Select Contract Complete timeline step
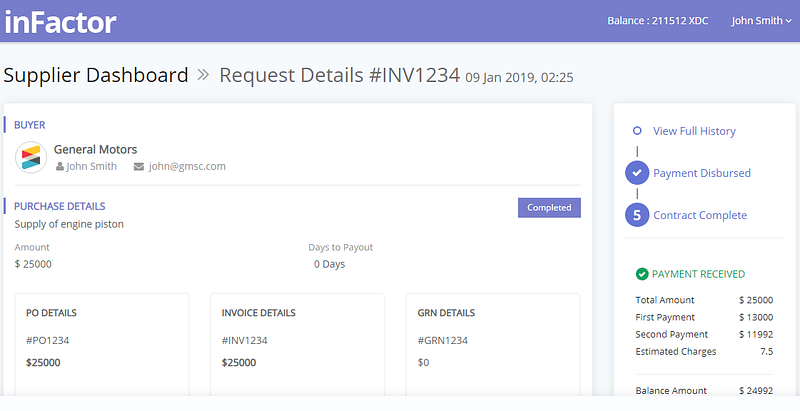 click(x=700, y=215)
